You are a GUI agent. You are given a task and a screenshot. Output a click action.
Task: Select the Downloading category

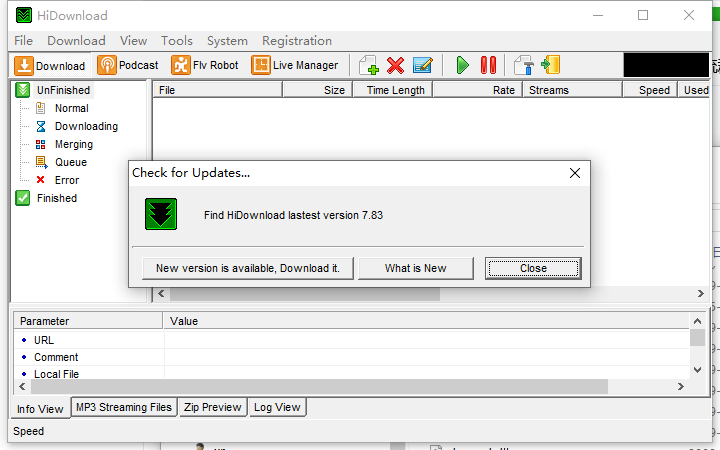[86, 126]
